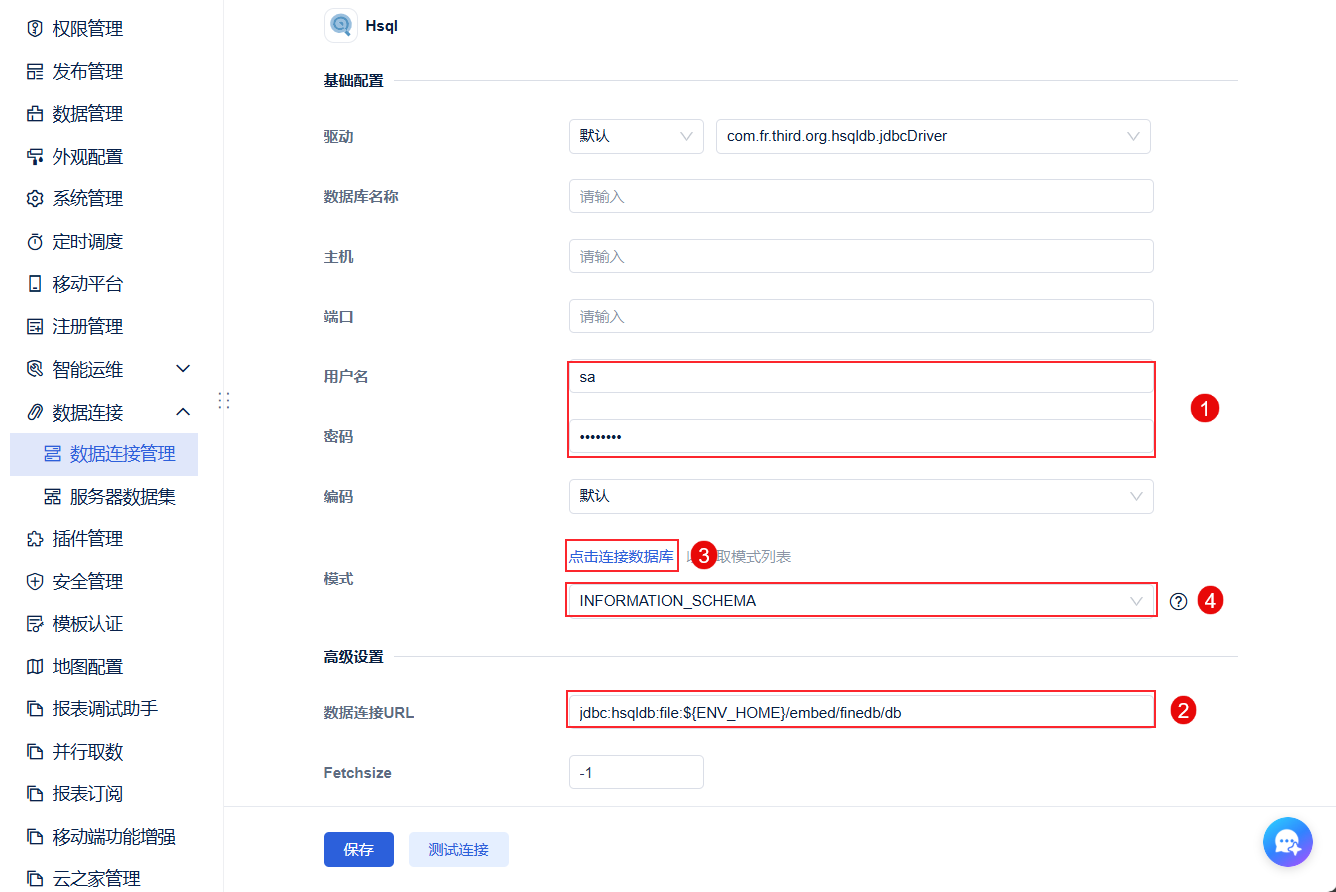This screenshot has height=892, width=1336.
Task: Collapse the 数据连接 submenu
Action: click(183, 412)
